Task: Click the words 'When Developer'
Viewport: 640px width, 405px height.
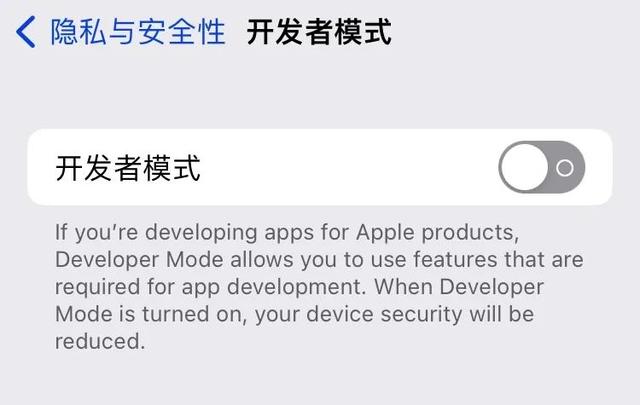Action: pos(459,287)
